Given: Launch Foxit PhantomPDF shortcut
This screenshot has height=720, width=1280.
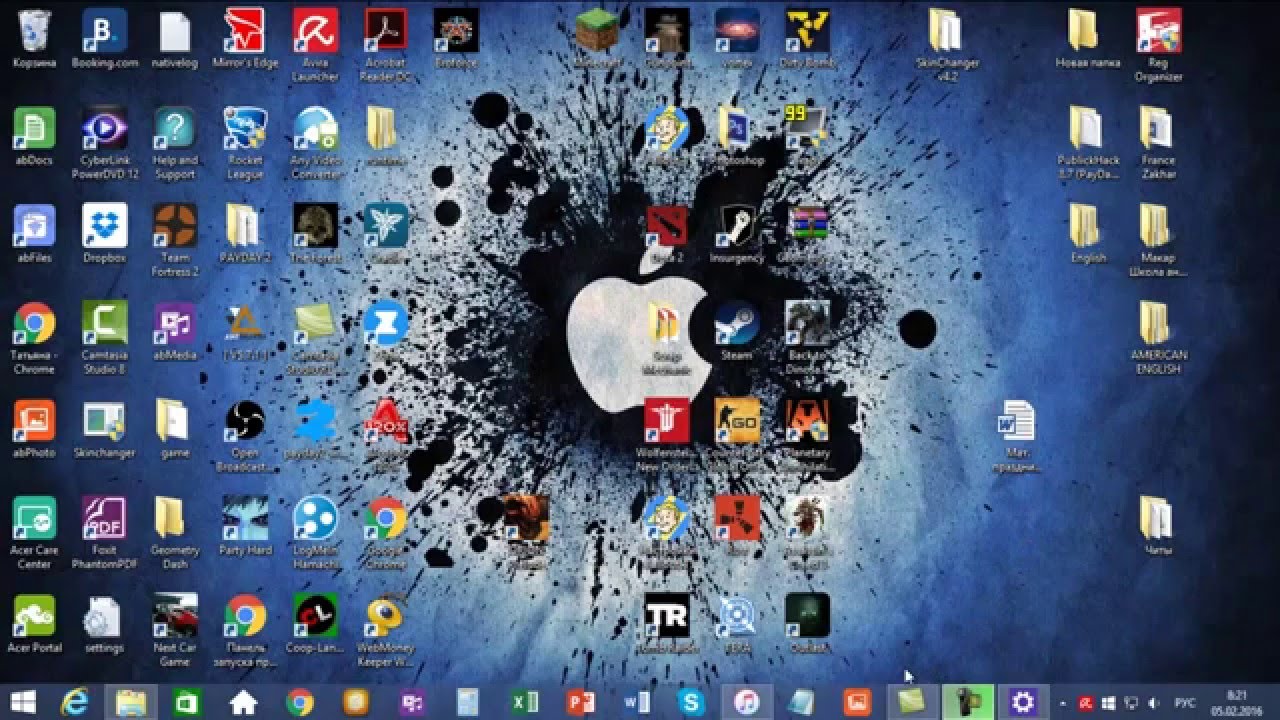Looking at the screenshot, I should [104, 518].
